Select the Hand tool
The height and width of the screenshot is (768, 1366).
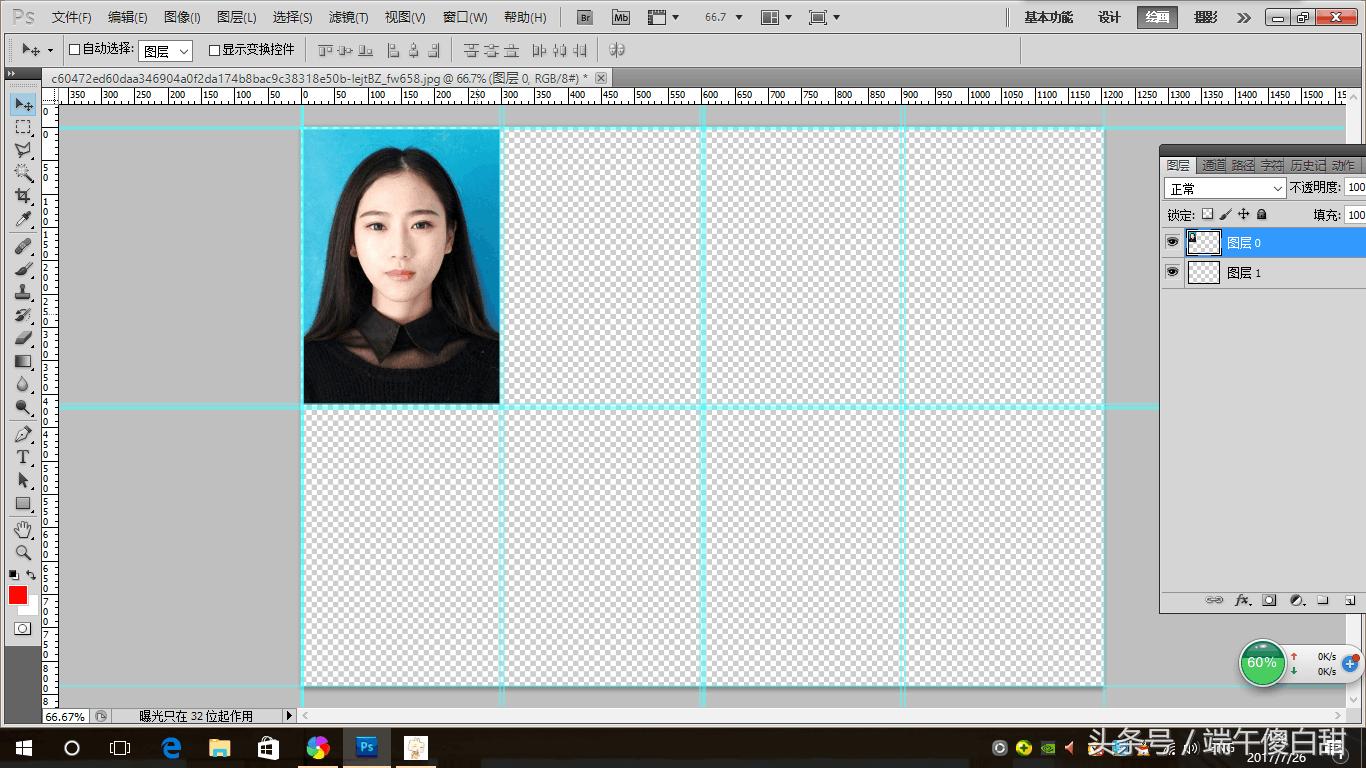pyautogui.click(x=23, y=529)
